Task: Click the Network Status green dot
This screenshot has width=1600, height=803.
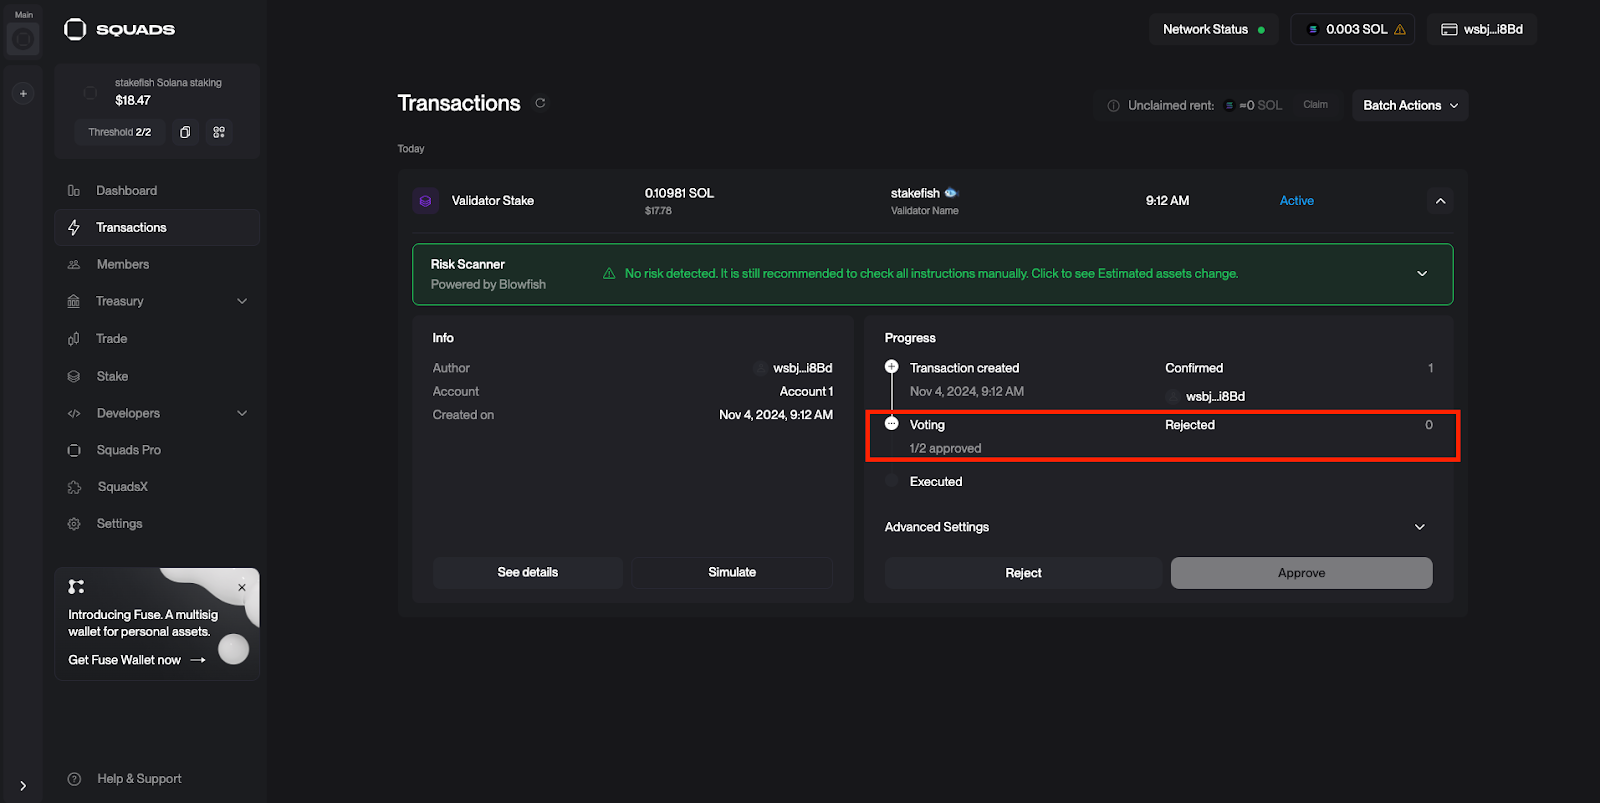Action: 1261,30
